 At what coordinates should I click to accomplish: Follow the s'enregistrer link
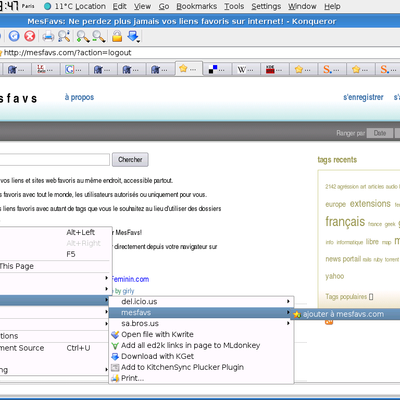tap(363, 97)
